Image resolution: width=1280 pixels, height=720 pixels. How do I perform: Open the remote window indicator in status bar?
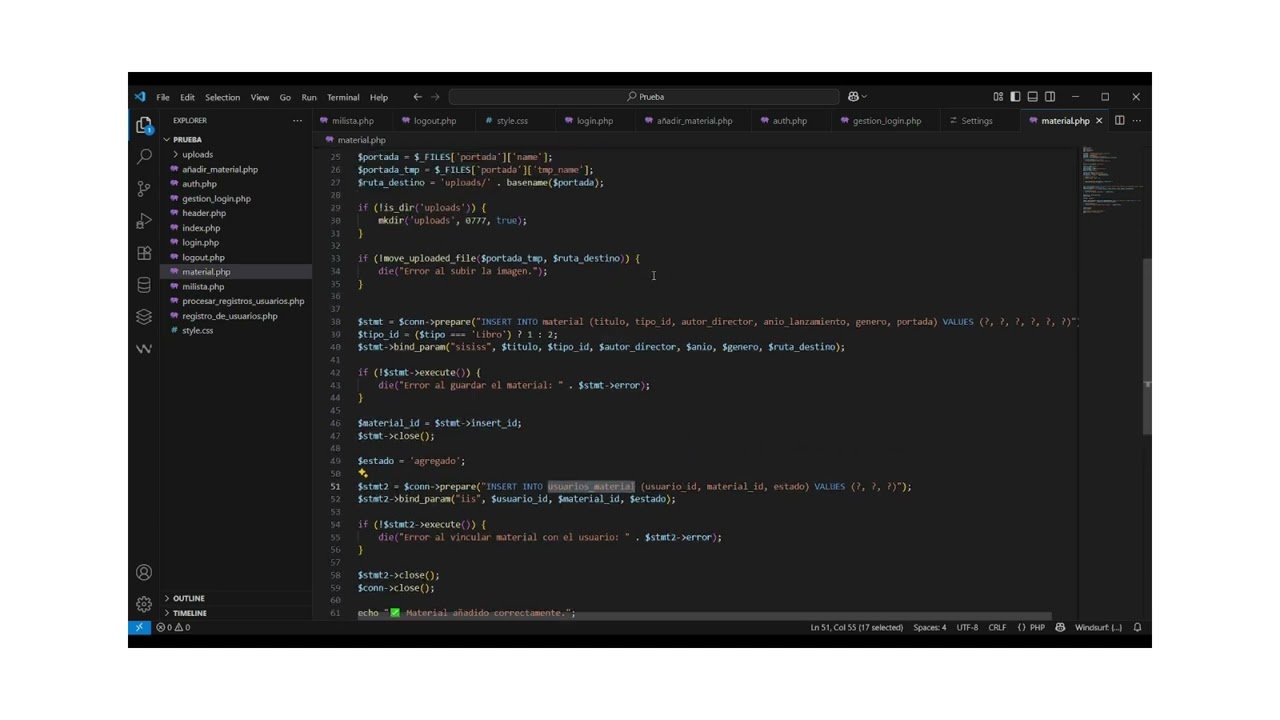point(139,627)
